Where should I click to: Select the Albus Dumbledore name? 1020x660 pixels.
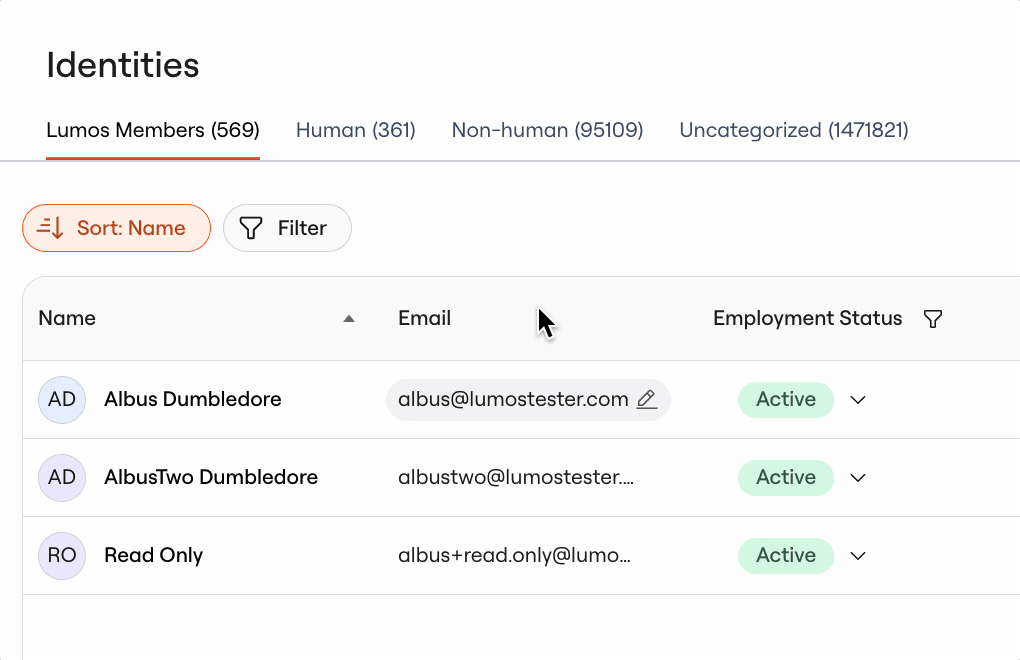click(x=193, y=399)
